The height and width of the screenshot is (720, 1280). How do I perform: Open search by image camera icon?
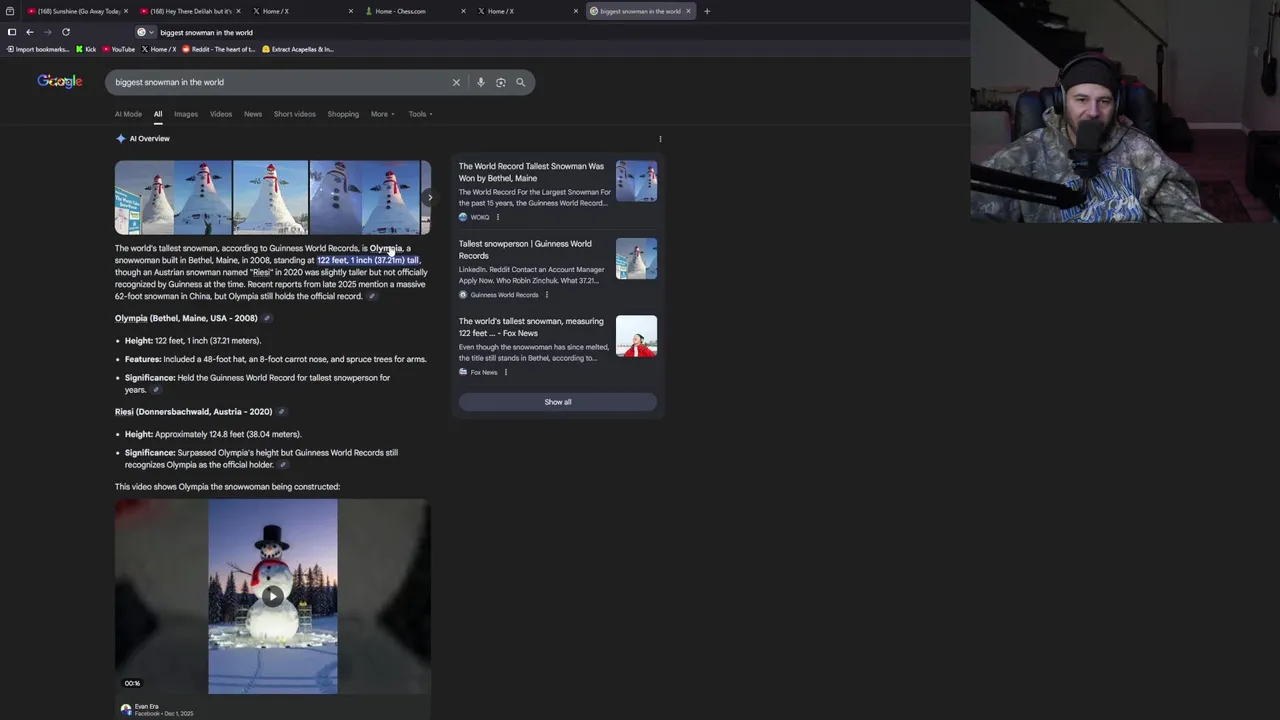500,82
